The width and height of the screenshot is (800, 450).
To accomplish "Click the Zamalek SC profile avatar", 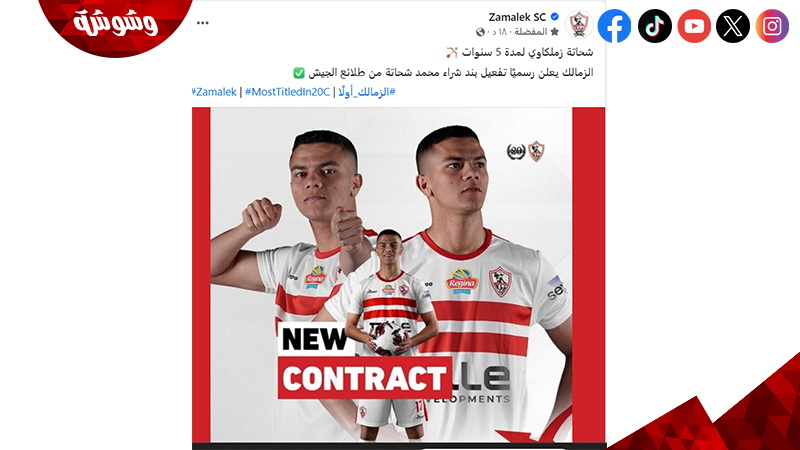I will click(579, 24).
